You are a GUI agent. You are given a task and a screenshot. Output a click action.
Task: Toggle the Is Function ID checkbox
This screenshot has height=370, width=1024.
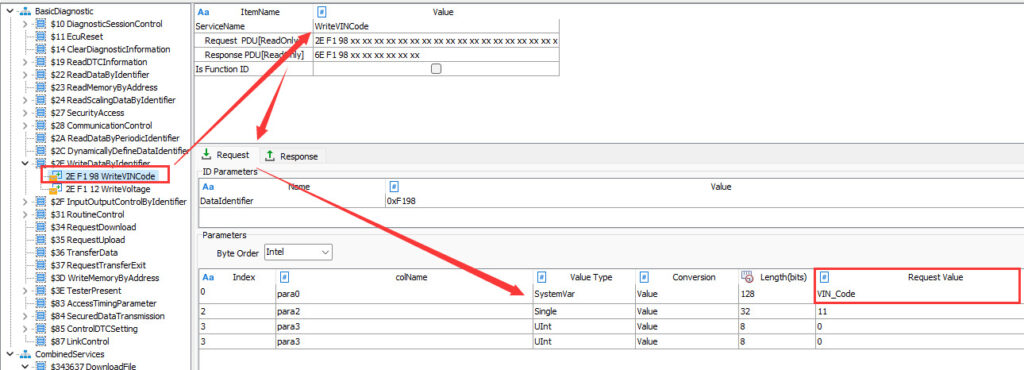(x=436, y=69)
